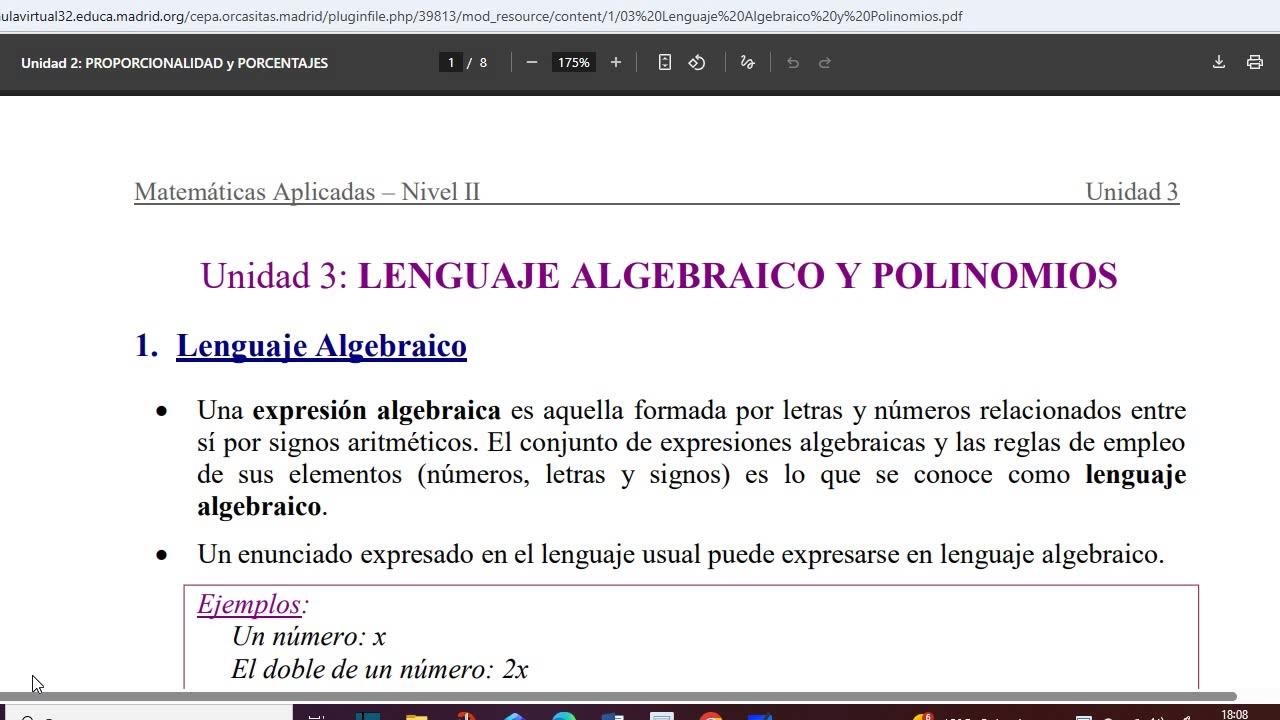Image resolution: width=1280 pixels, height=720 pixels.
Task: Click the header text Matemáticas Aplicadas – Nivel II
Action: tap(307, 191)
